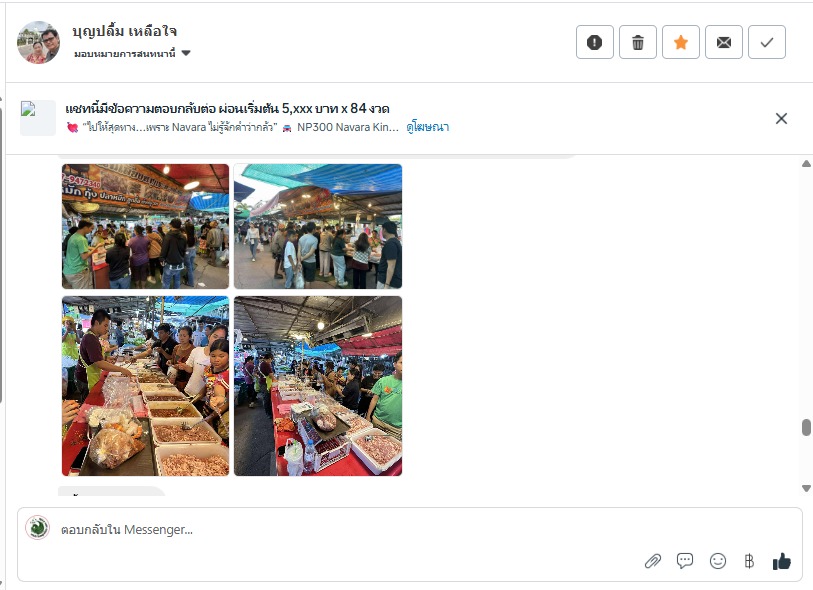Dismiss the ad reply banner
Screen dimensions: 813x590
pyautogui.click(x=781, y=119)
